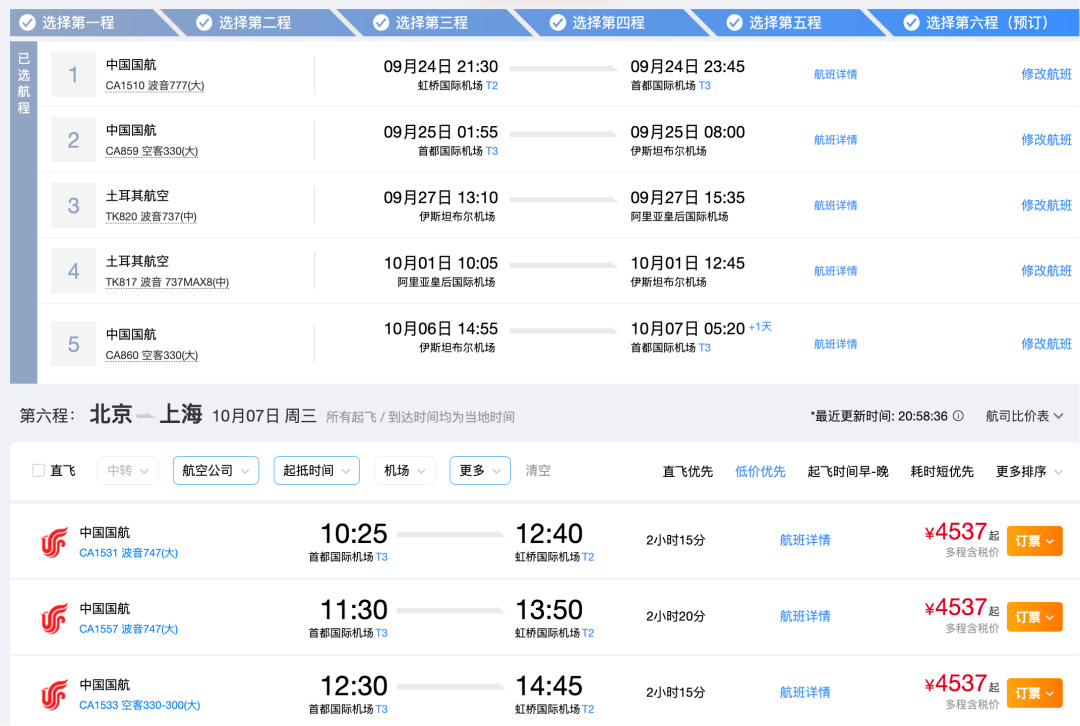This screenshot has width=1080, height=726.
Task: Click the ¥4537 price of flight CA1531
Action: [955, 532]
